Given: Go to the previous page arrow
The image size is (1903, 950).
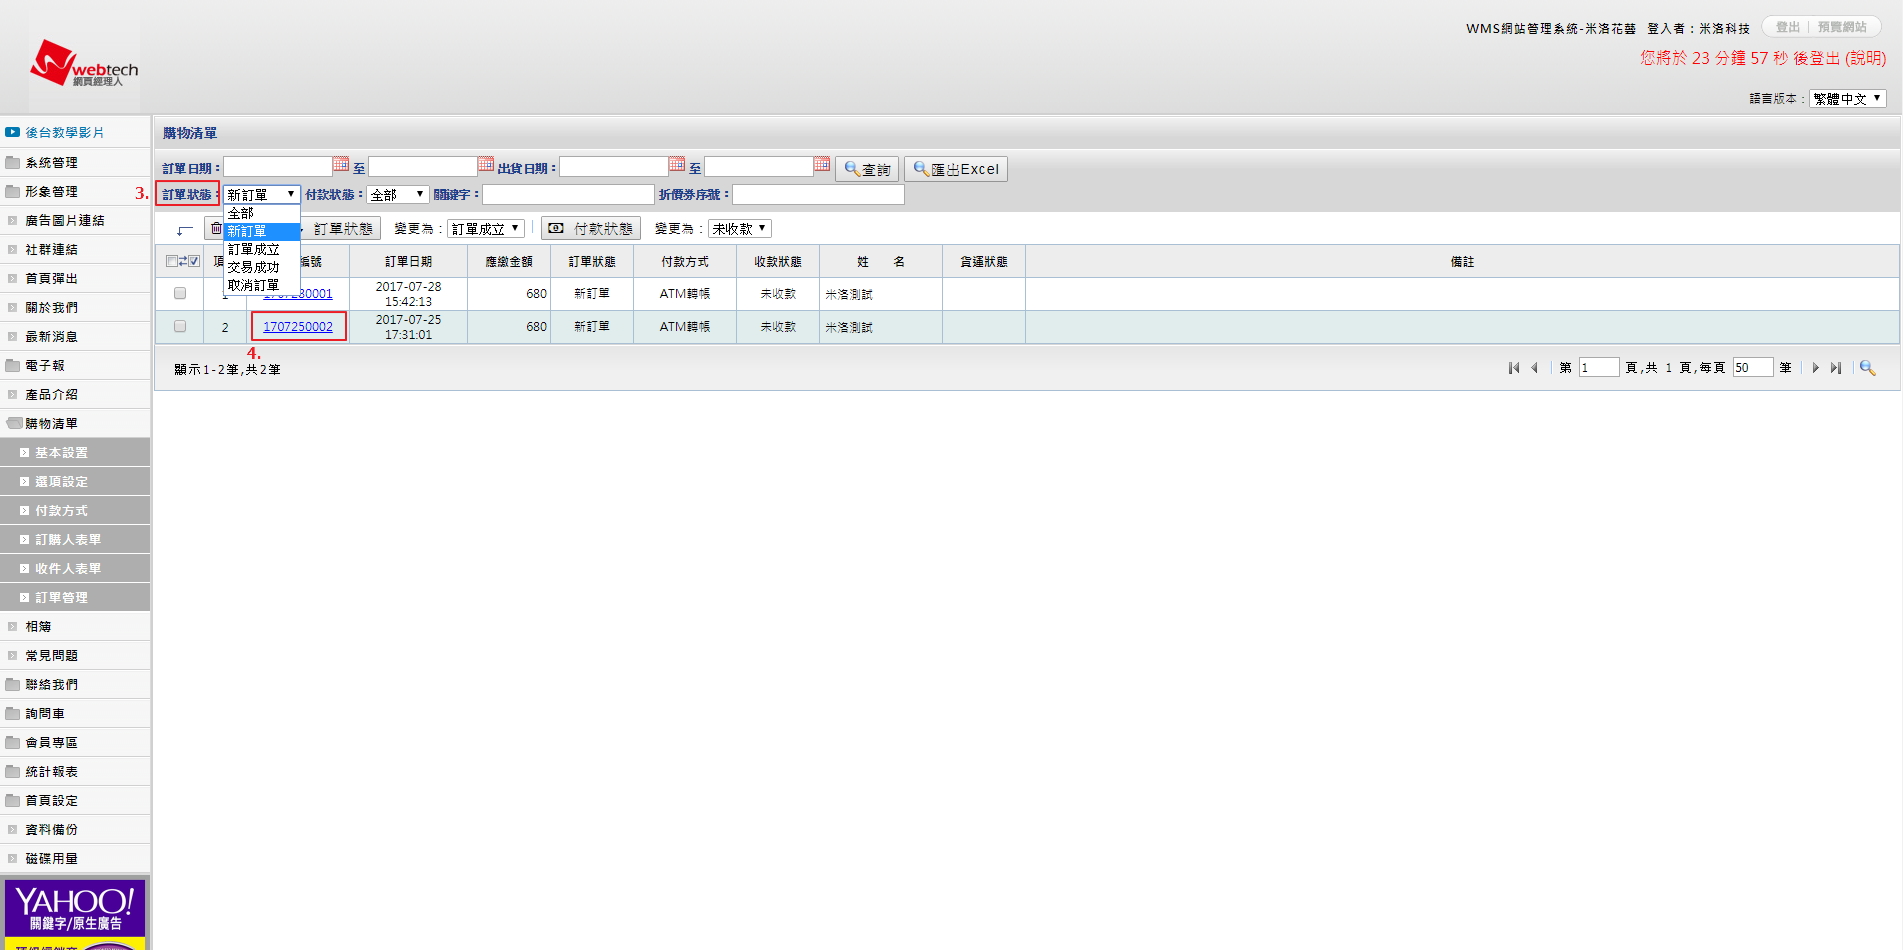Looking at the screenshot, I should (1534, 368).
